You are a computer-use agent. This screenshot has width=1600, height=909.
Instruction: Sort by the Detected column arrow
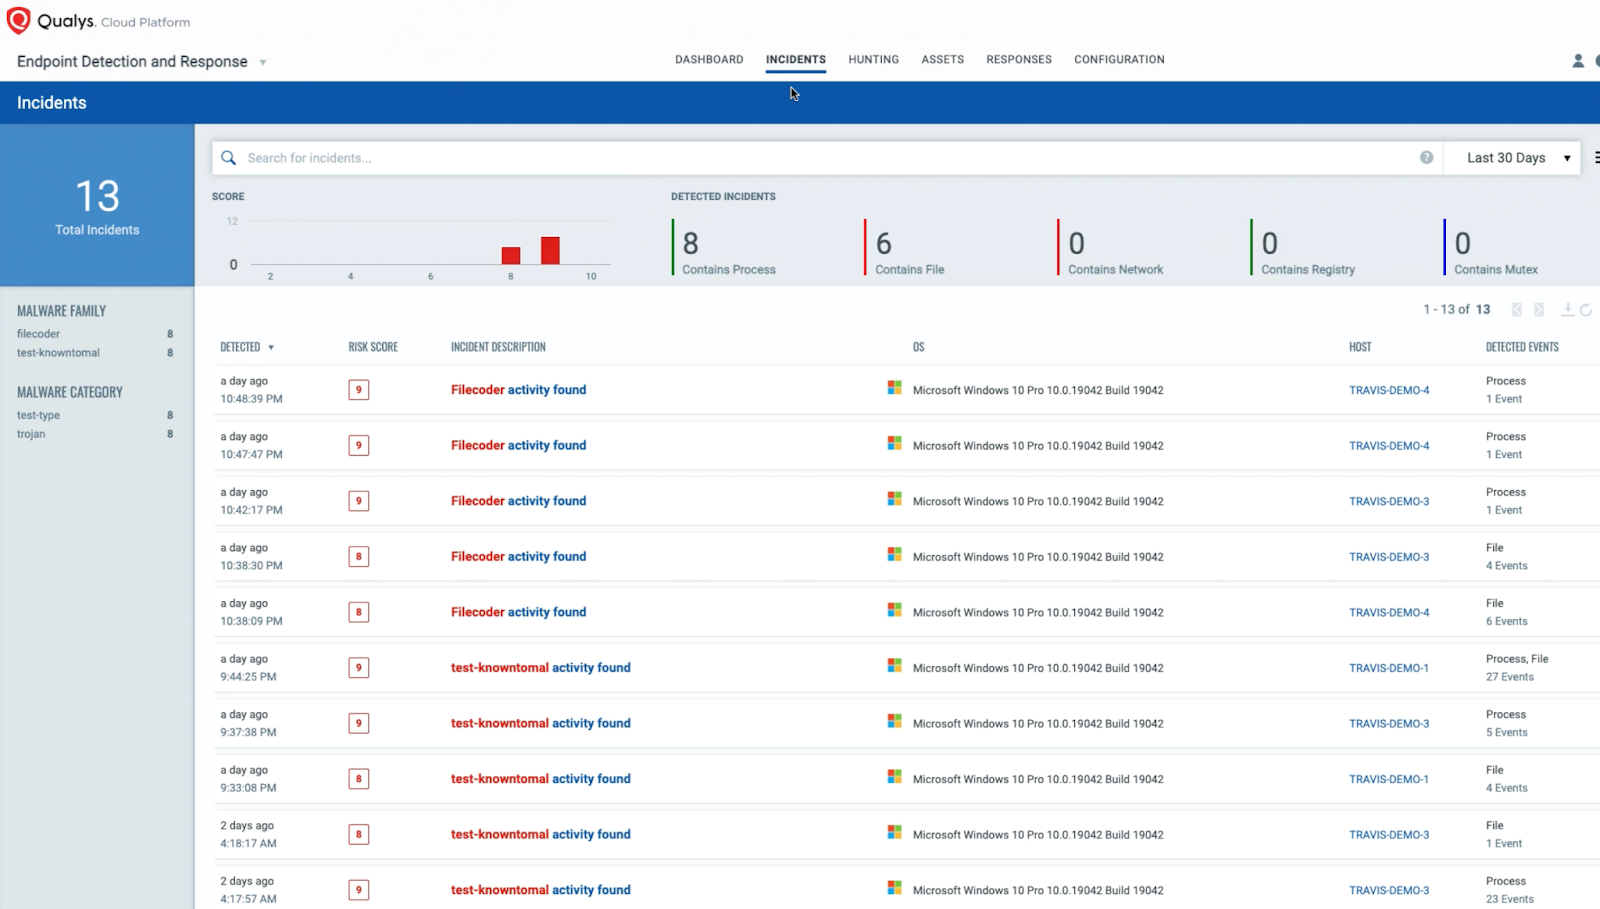[271, 348]
